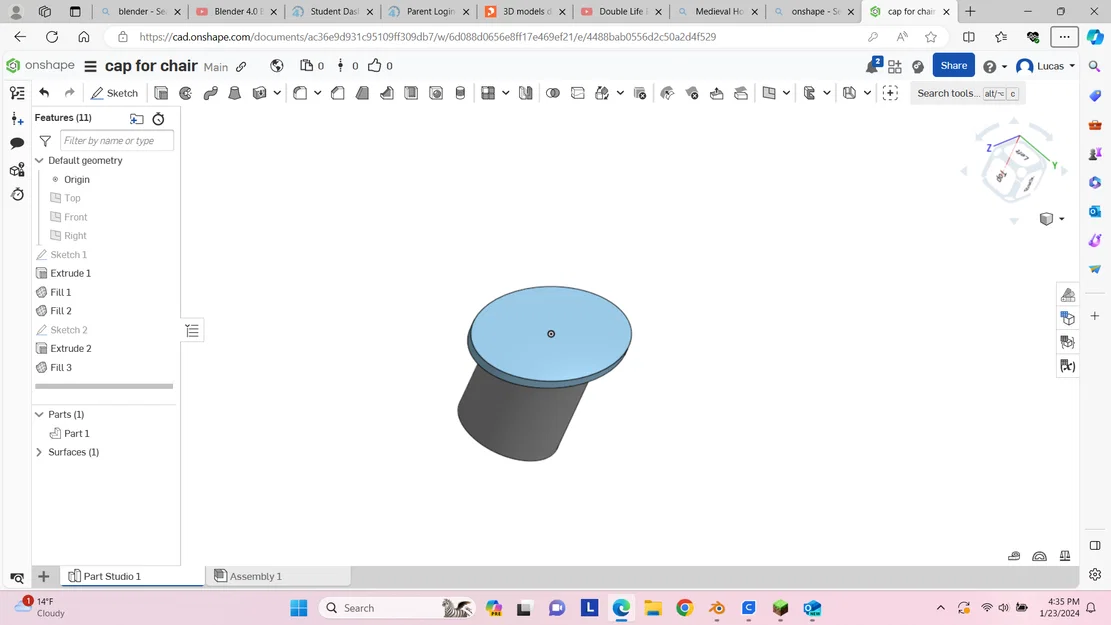
Task: Open the Insert new element sidebar icon
Action: [x=17, y=118]
